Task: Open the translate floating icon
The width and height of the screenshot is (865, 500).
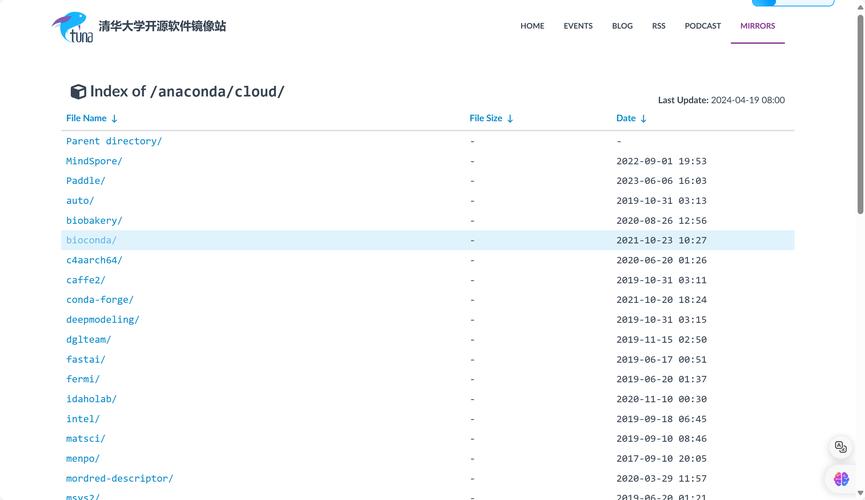Action: [841, 447]
